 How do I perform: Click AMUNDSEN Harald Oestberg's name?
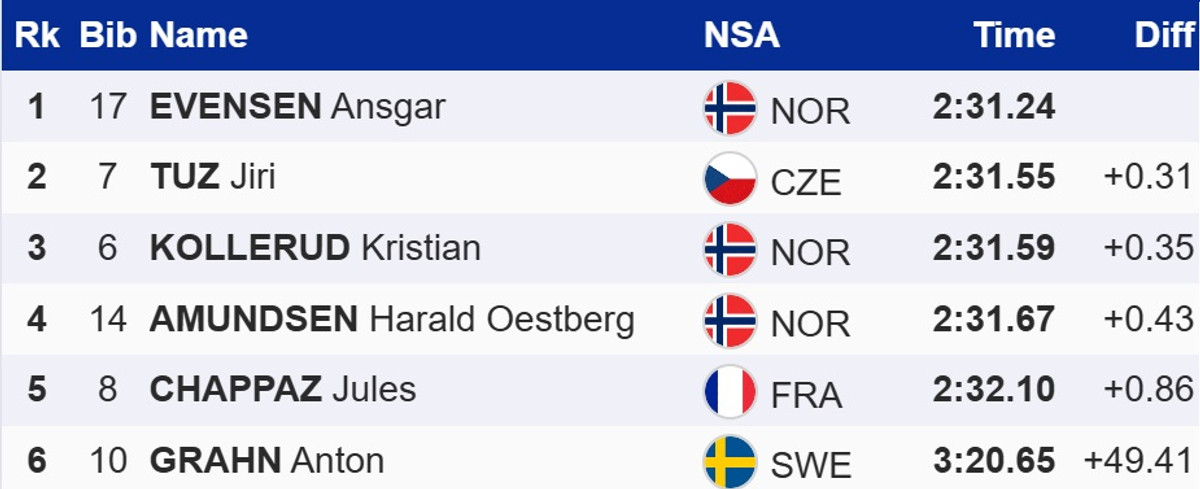click(x=392, y=319)
